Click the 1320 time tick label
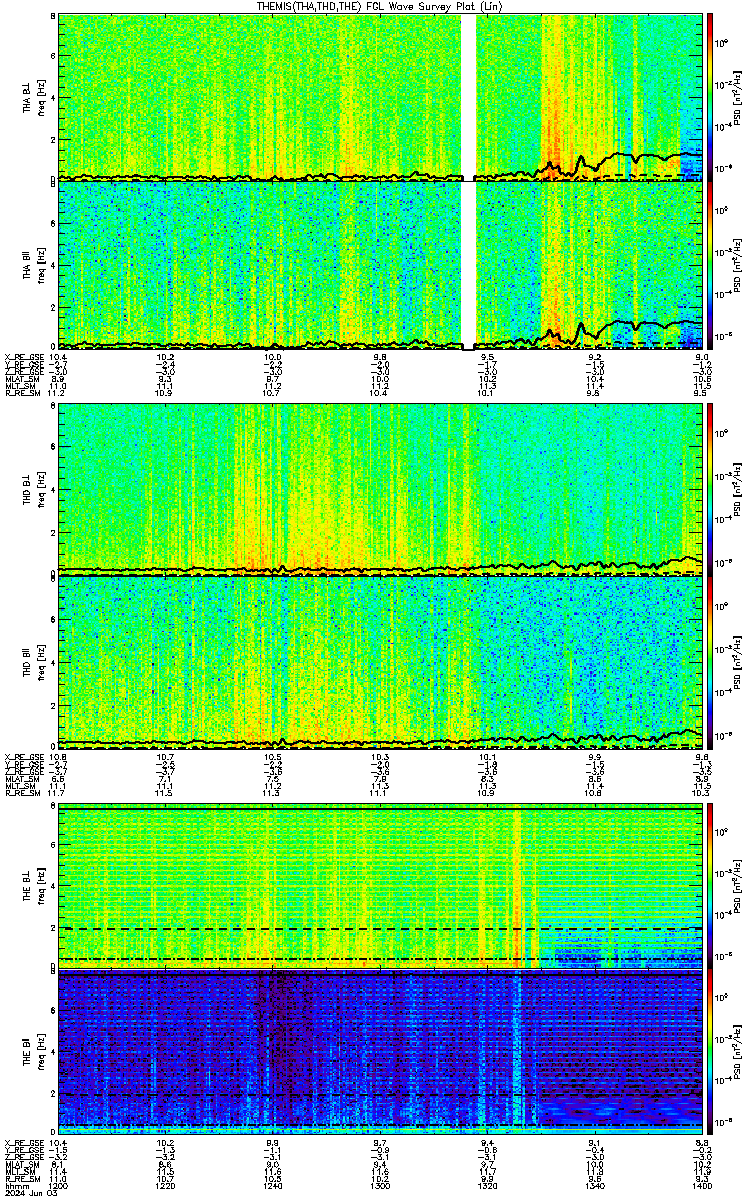750x1200 pixels. pyautogui.click(x=487, y=1185)
